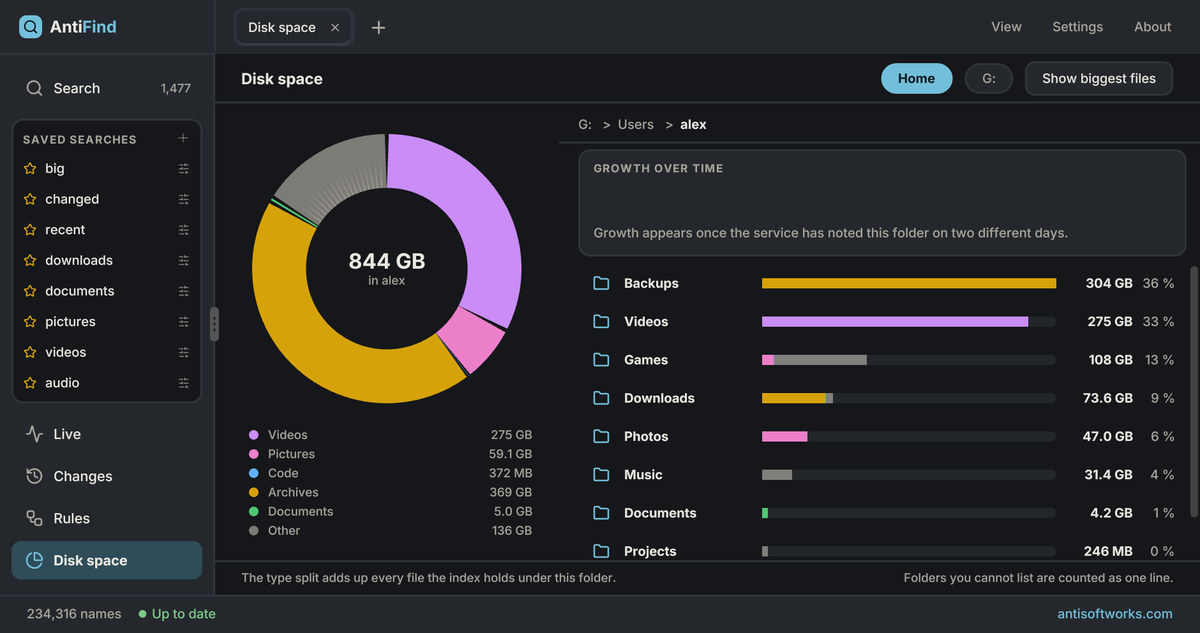The image size is (1200, 633).
Task: Select the Backups row size bar
Action: pos(909,283)
